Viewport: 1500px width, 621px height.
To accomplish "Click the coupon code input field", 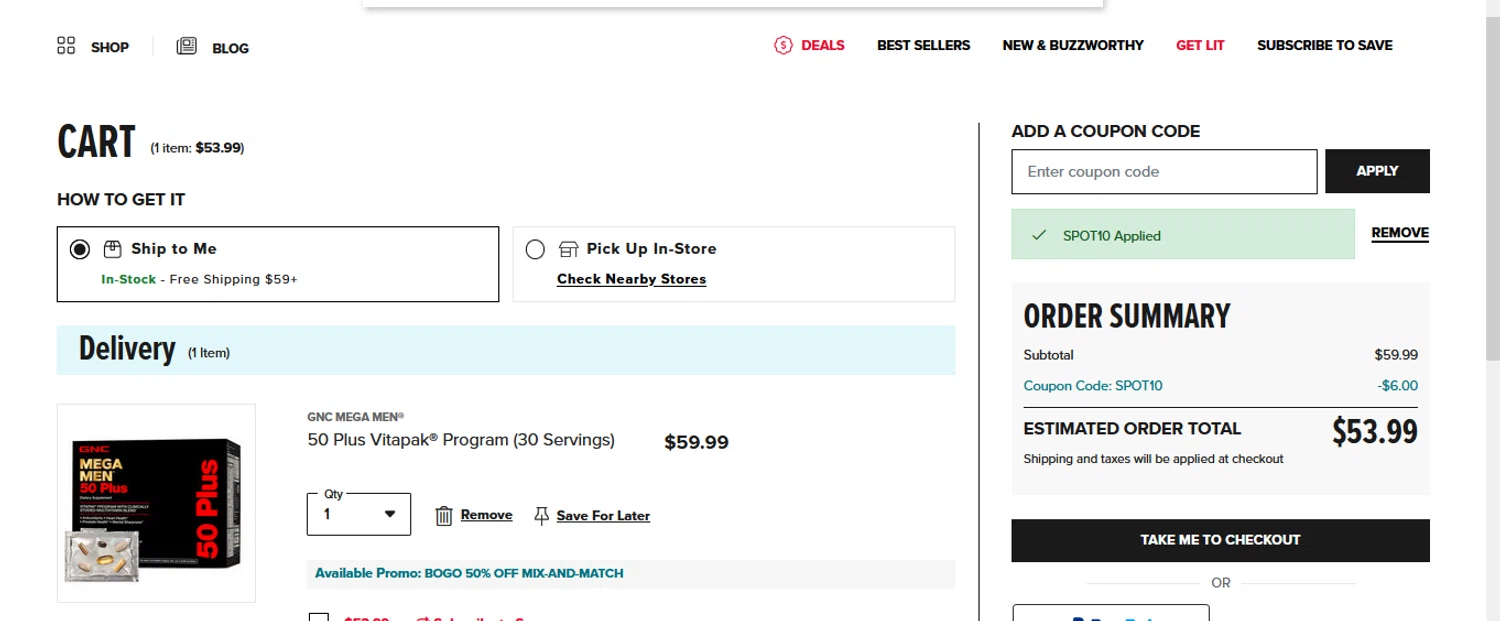I will [x=1164, y=171].
